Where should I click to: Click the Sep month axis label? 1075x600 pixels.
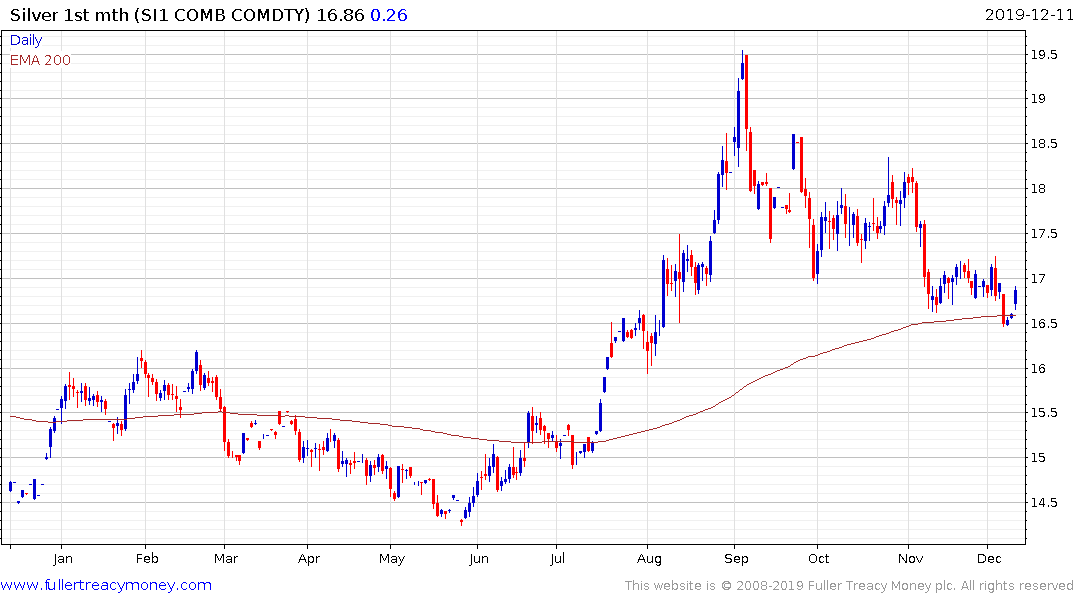click(x=736, y=559)
